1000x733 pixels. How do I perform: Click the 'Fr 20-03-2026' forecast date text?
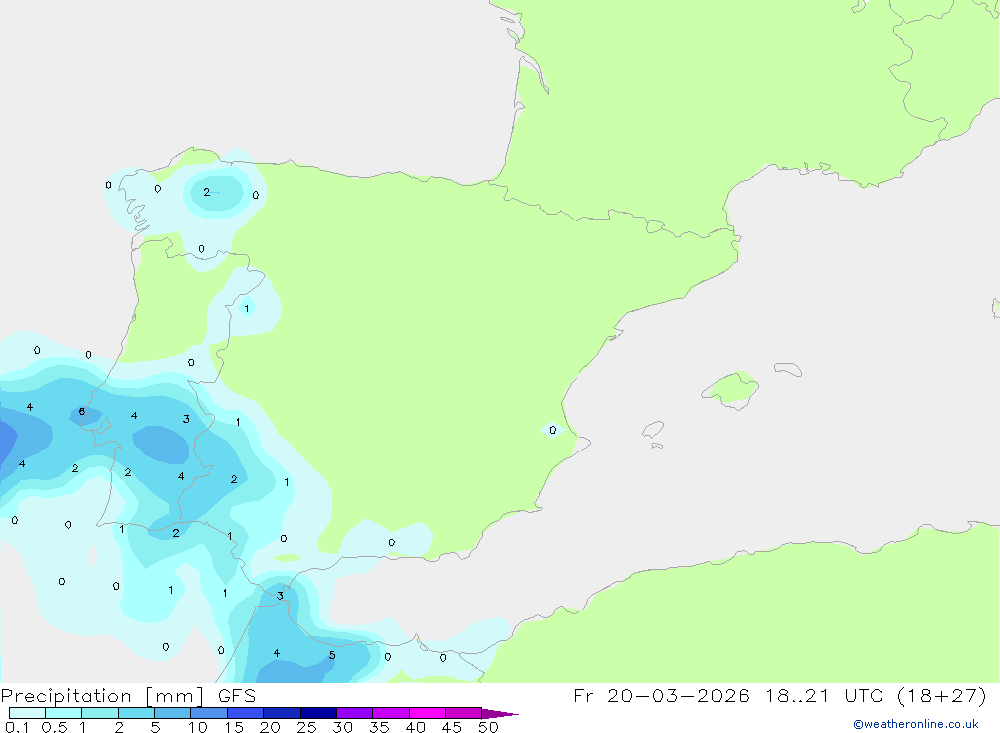661,695
